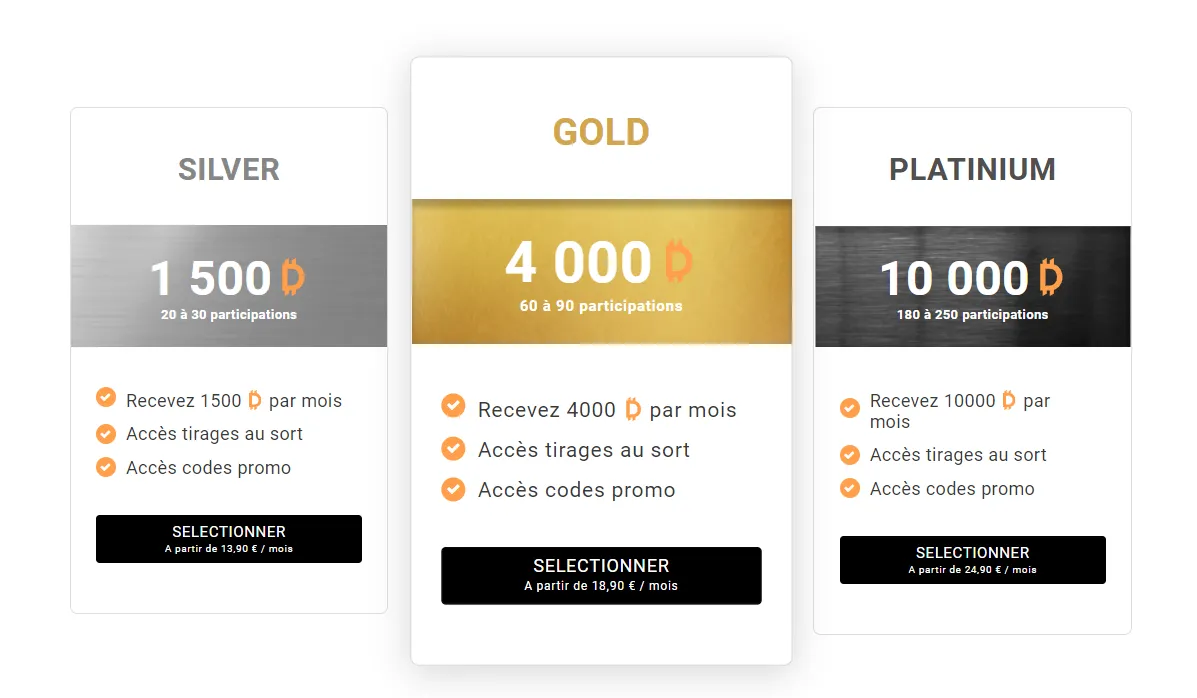Click the coin icon in 'Recevez 10000' line
Viewport: 1197px width, 698px height.
tap(1009, 400)
